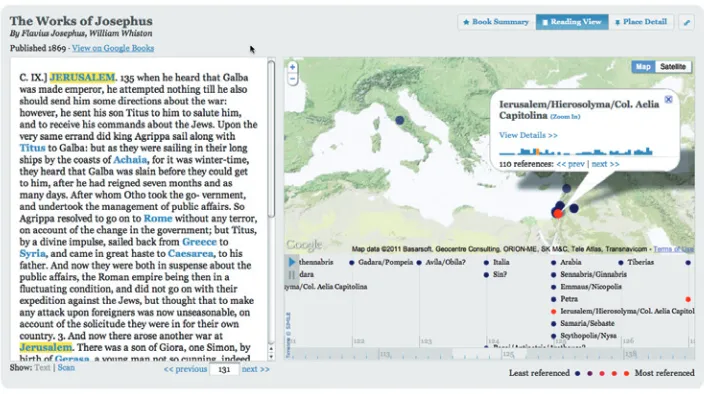Click Zoom In link in popup
Image resolution: width=704 pixels, height=394 pixels.
[x=565, y=117]
